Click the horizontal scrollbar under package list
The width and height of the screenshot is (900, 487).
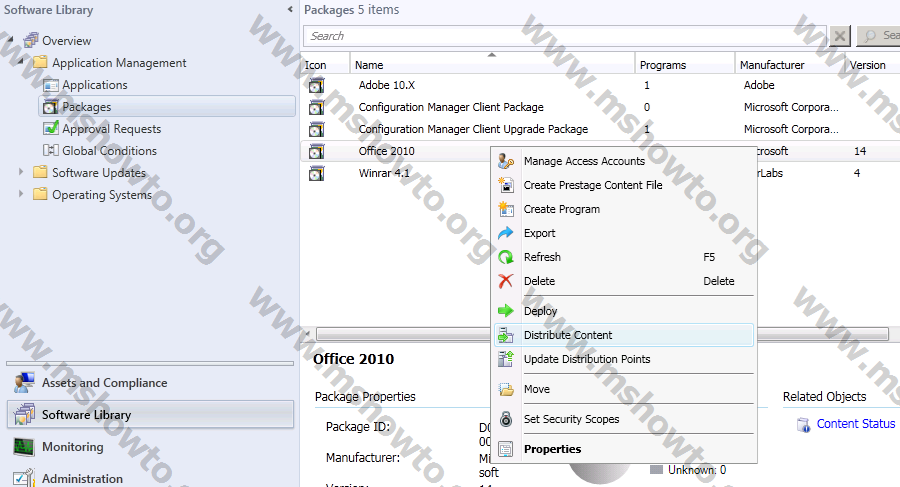click(603, 334)
